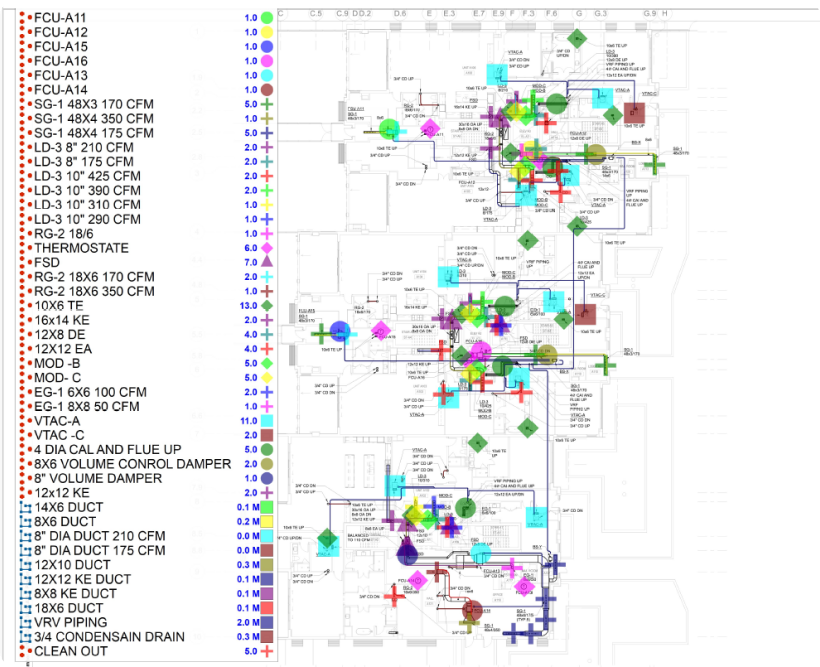820x667 pixels.
Task: Click the red count-dots icon before CLEAN OUT
Action: click(27, 651)
